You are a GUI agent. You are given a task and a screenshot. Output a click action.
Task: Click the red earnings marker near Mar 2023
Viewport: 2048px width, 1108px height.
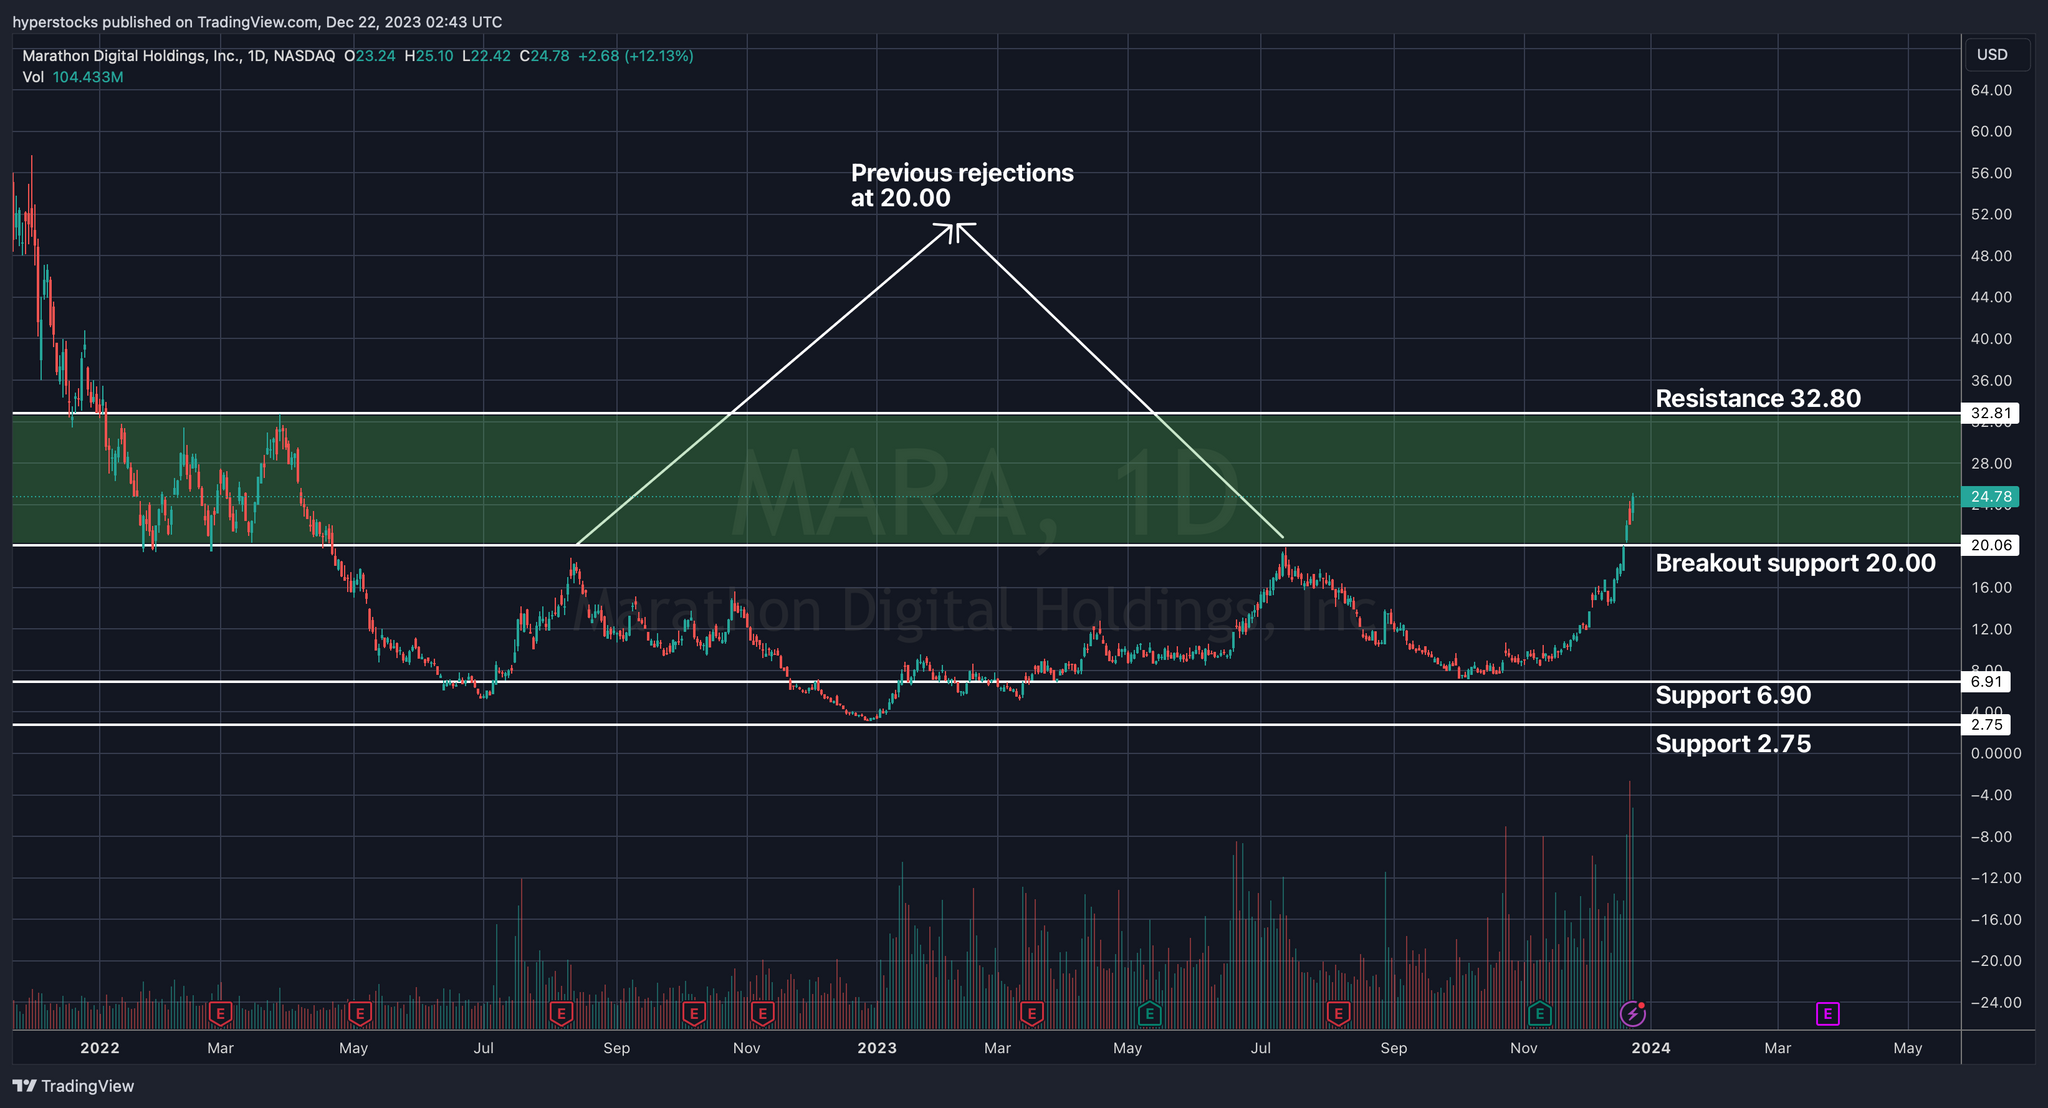[1032, 1014]
